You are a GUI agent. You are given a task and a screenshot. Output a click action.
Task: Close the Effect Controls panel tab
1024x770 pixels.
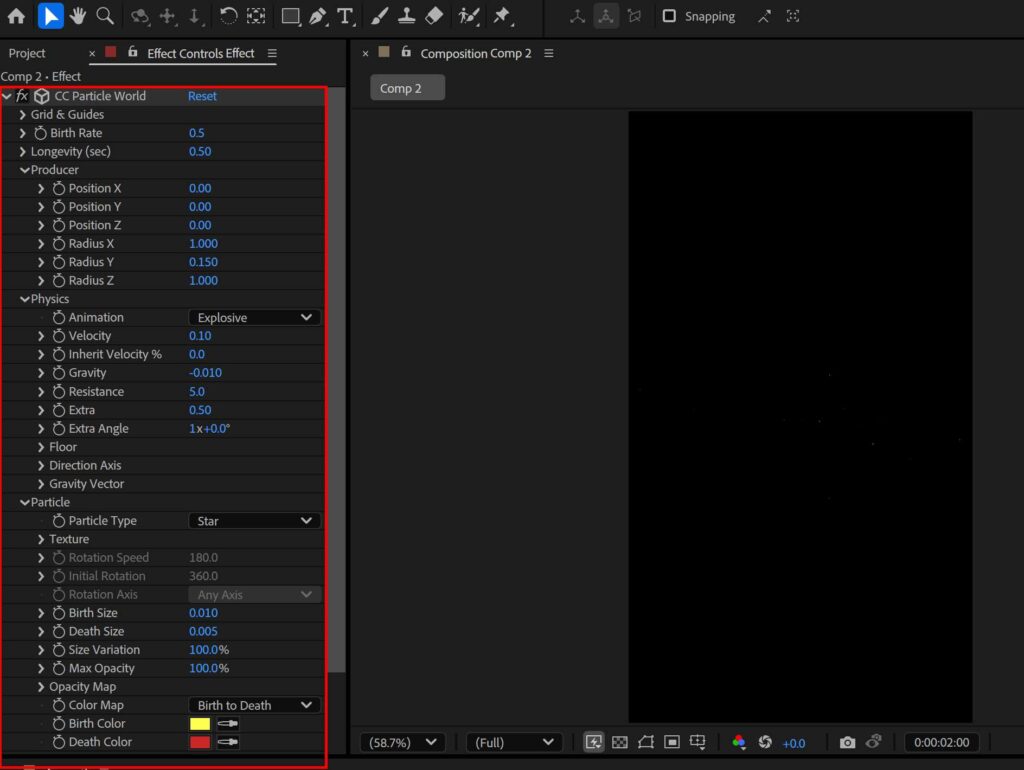92,54
